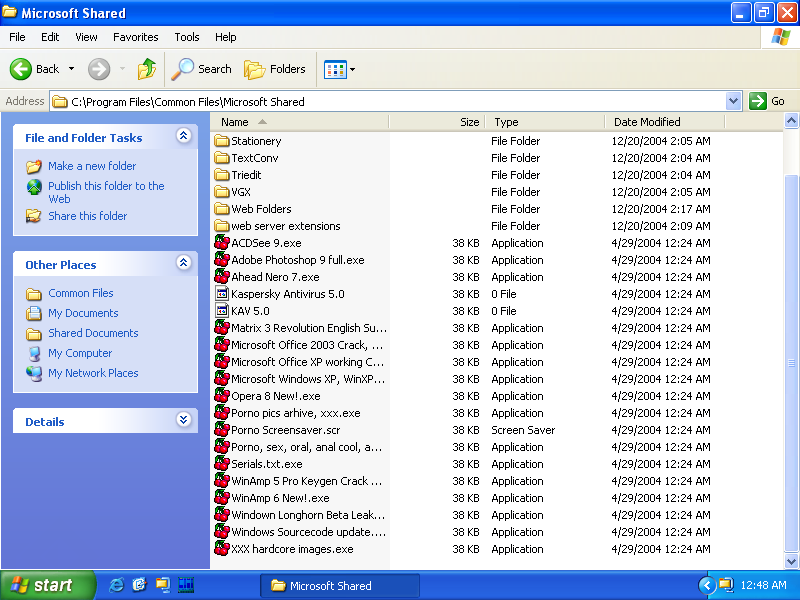
Task: Open the Help menu
Action: tap(225, 37)
